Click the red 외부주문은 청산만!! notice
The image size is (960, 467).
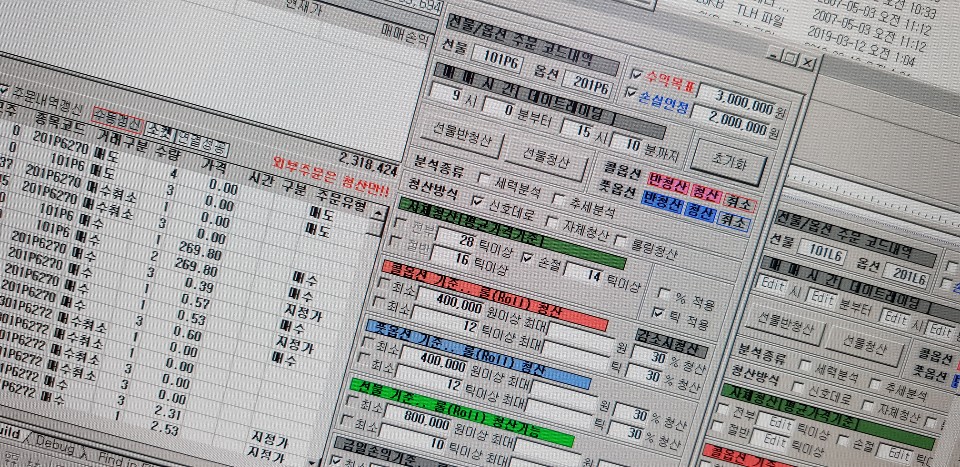331,177
